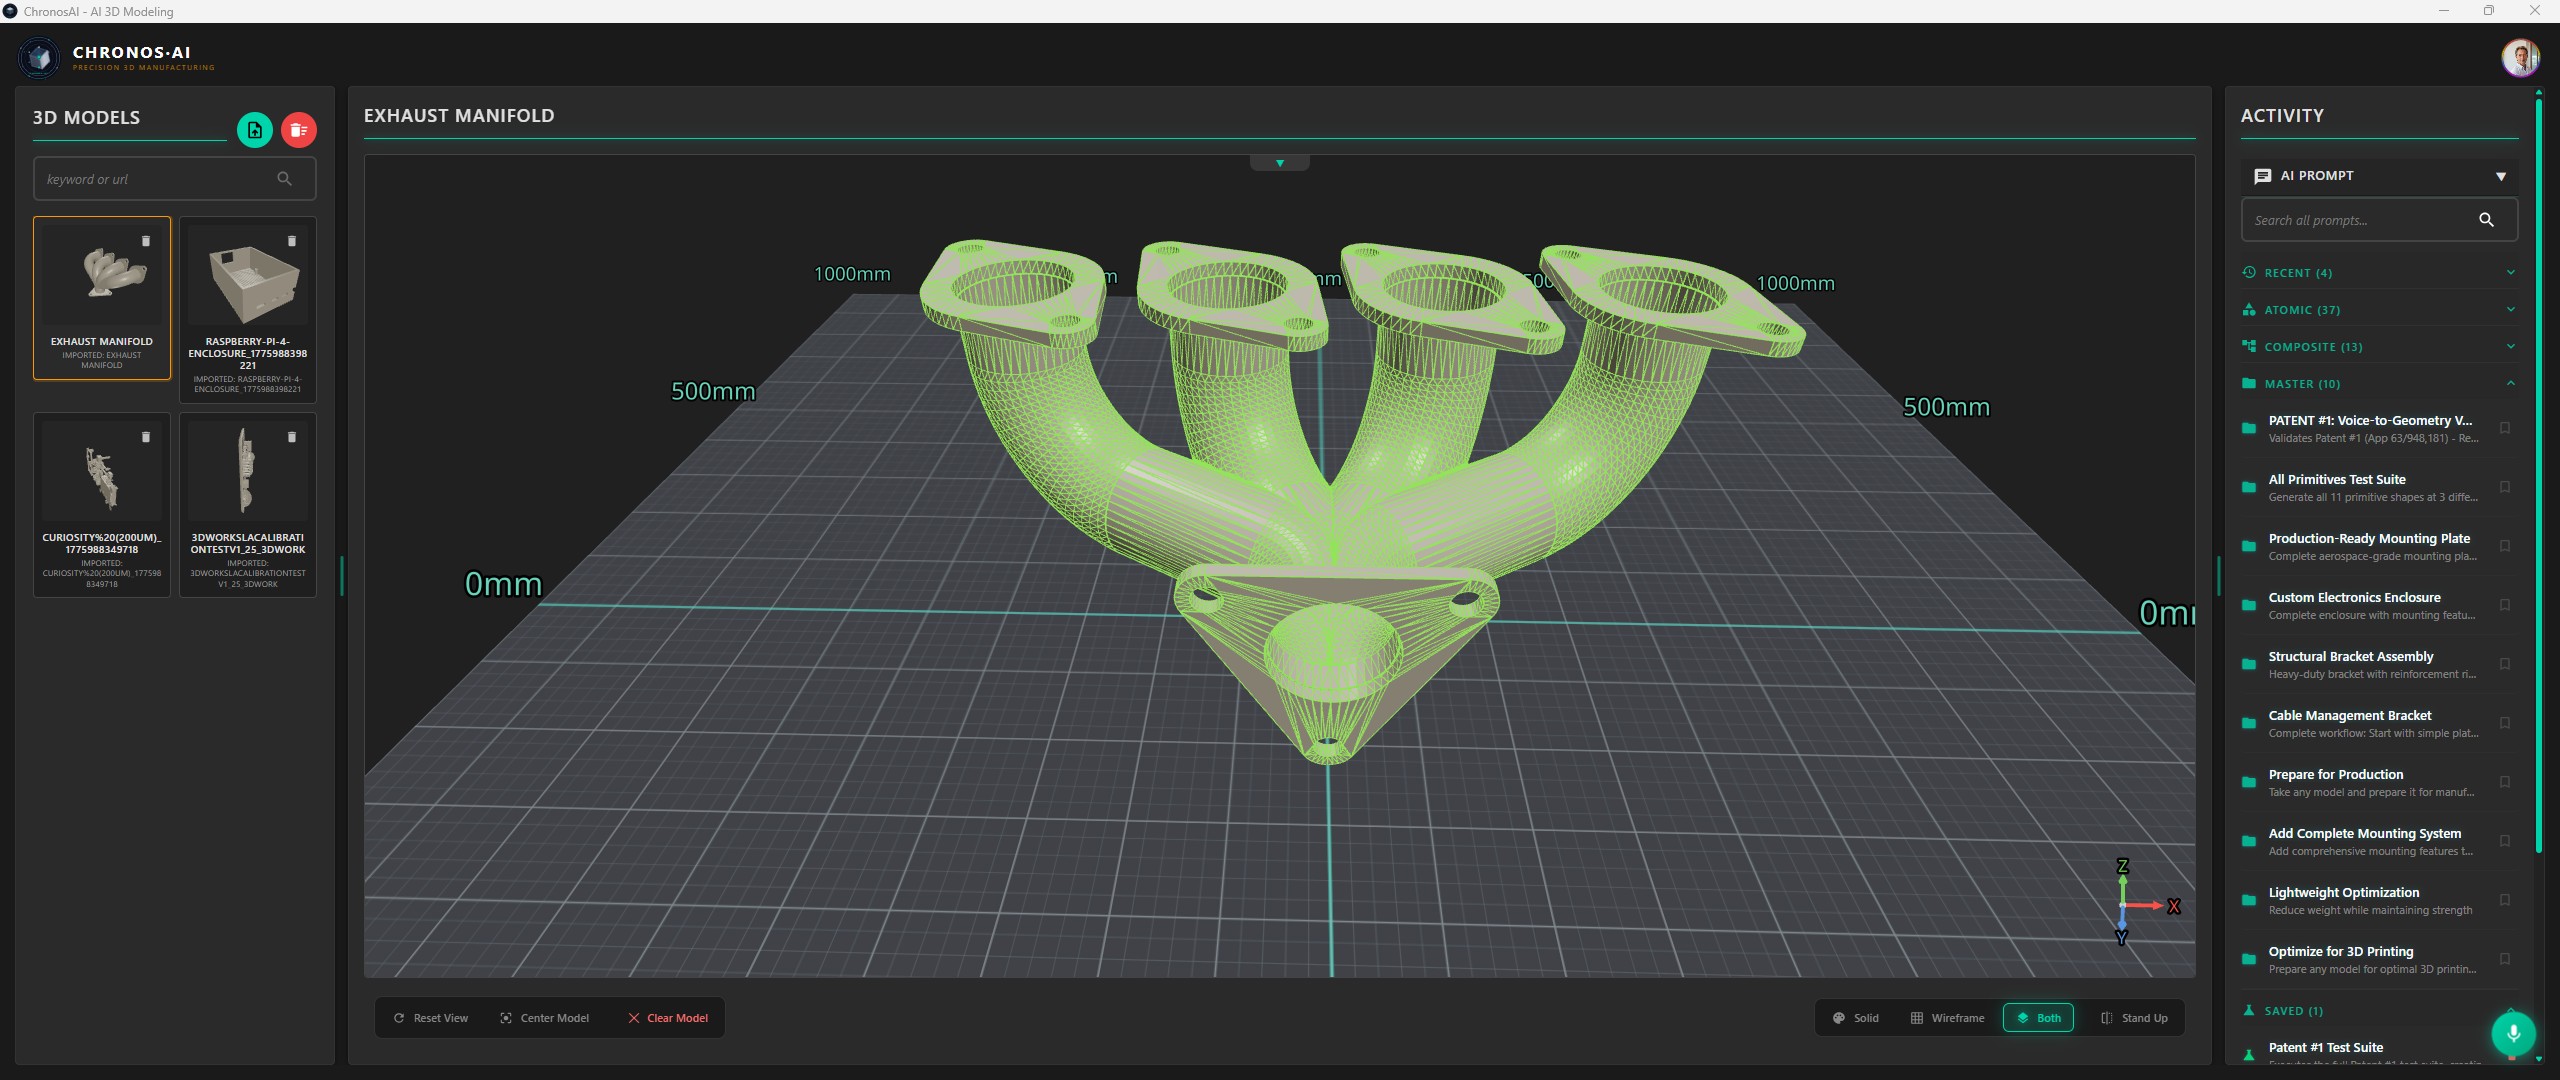Click folder icon of Prepare for Production
This screenshot has width=2560, height=1080.
(2249, 783)
